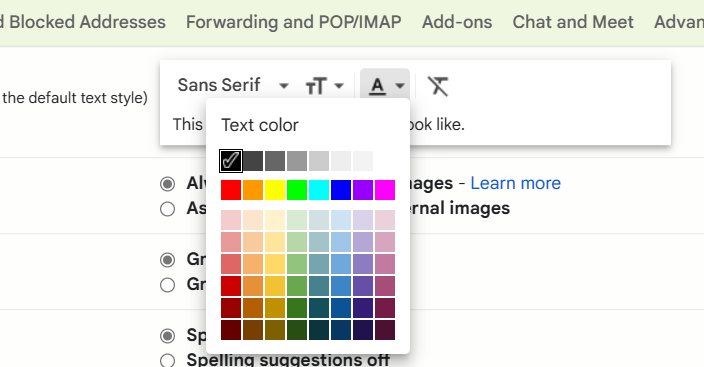Choose the magenta swatch
The width and height of the screenshot is (704, 367).
(385, 190)
